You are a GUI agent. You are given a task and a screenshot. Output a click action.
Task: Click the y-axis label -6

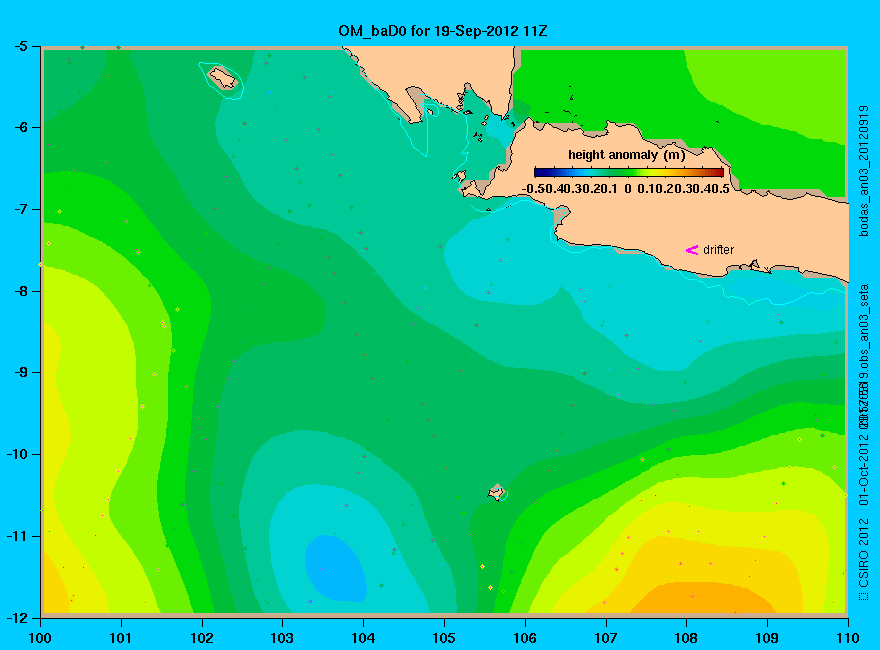(20, 127)
